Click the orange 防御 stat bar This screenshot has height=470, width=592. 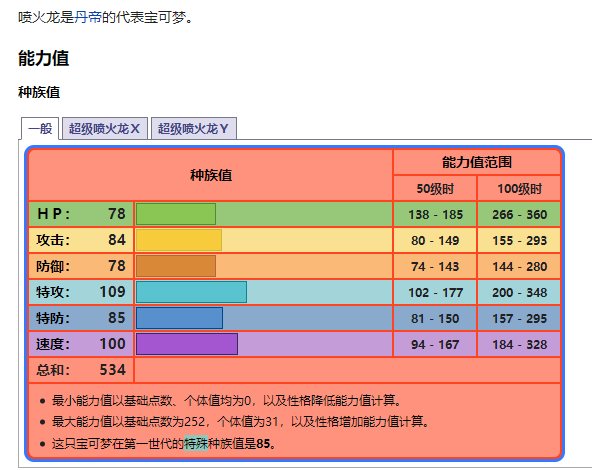176,266
